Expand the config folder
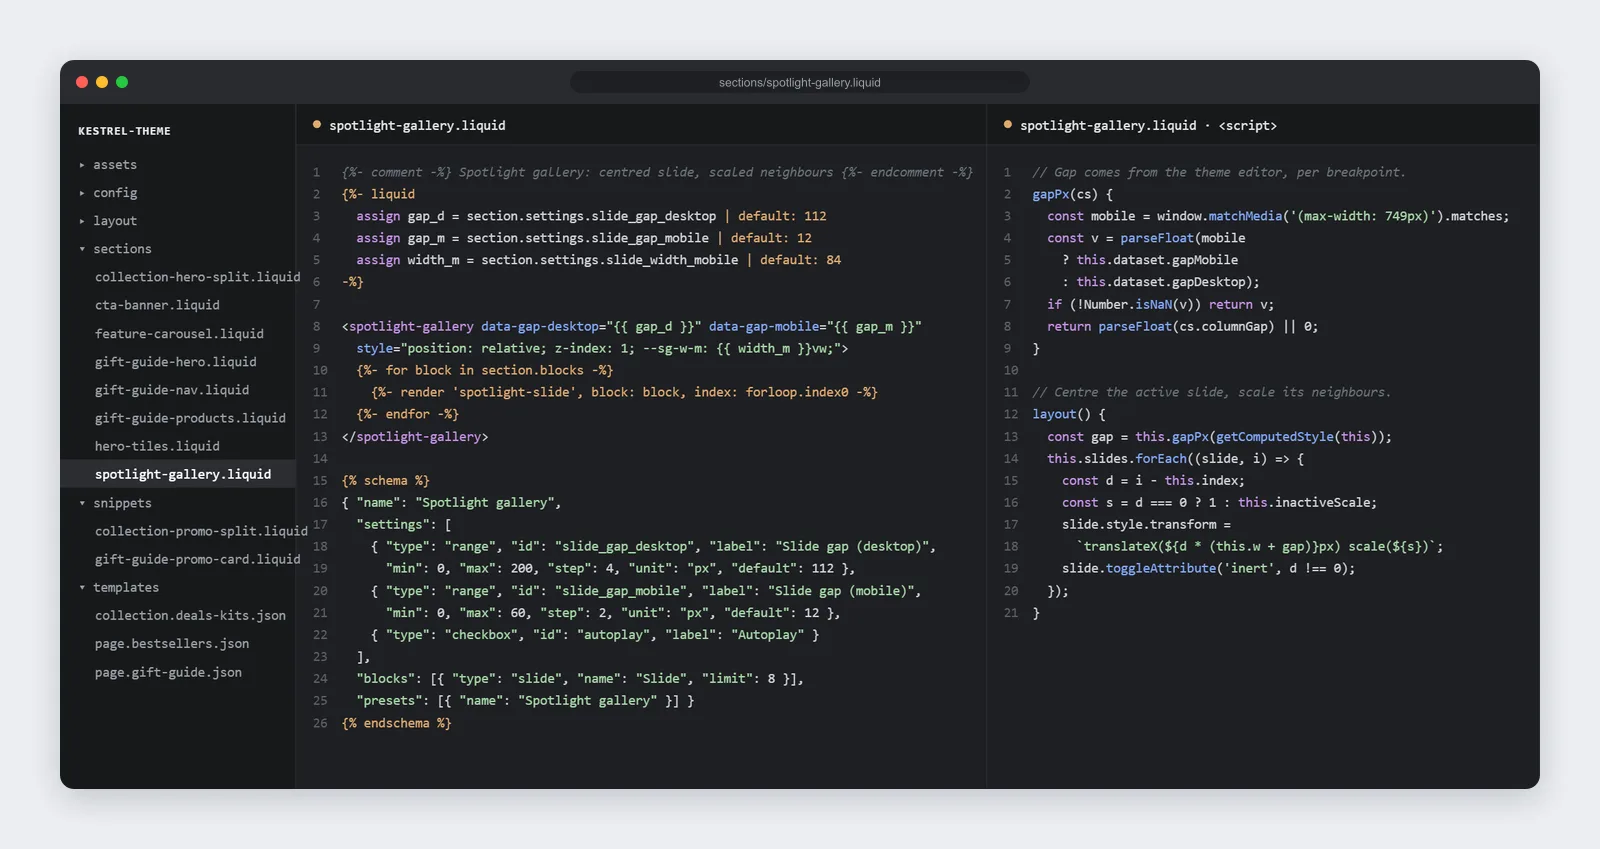The width and height of the screenshot is (1600, 849). pyautogui.click(x=108, y=193)
